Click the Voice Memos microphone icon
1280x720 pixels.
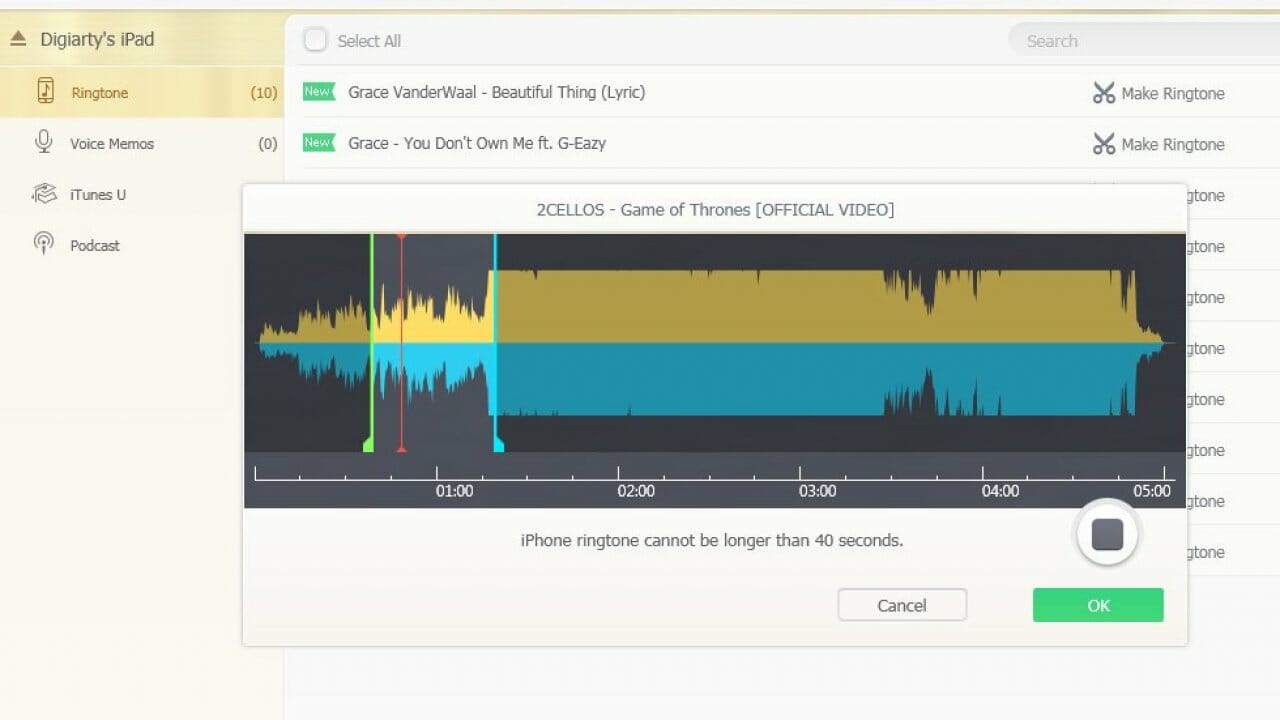[44, 143]
